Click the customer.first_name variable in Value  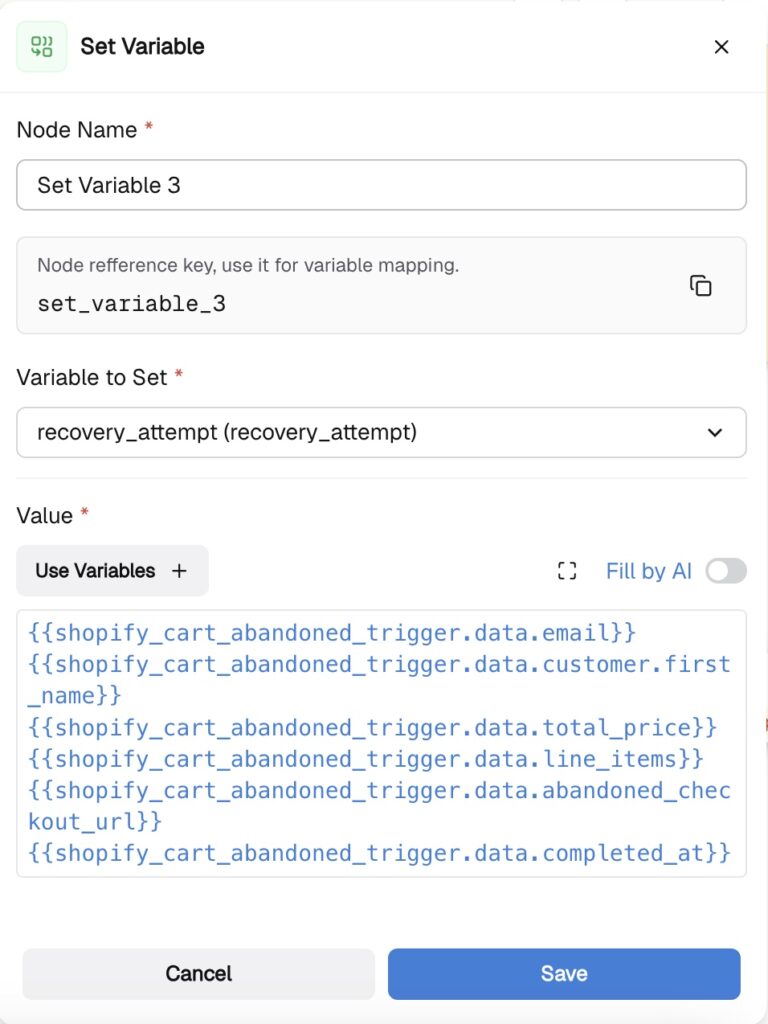(x=379, y=665)
